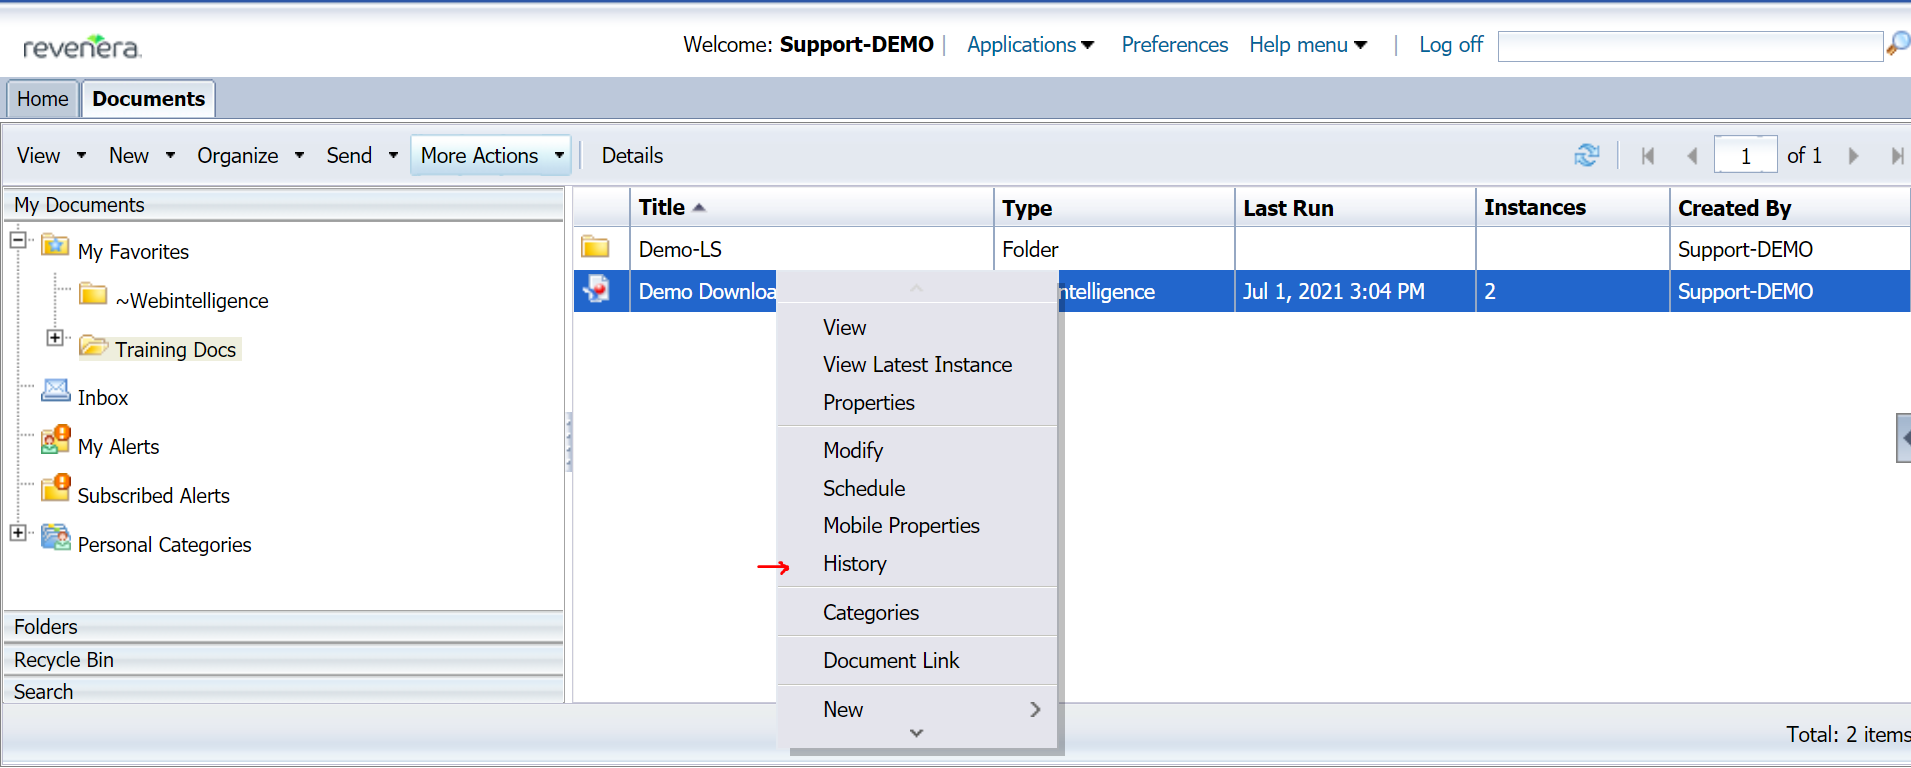Switch to the Home tab
The width and height of the screenshot is (1911, 768).
tap(43, 99)
